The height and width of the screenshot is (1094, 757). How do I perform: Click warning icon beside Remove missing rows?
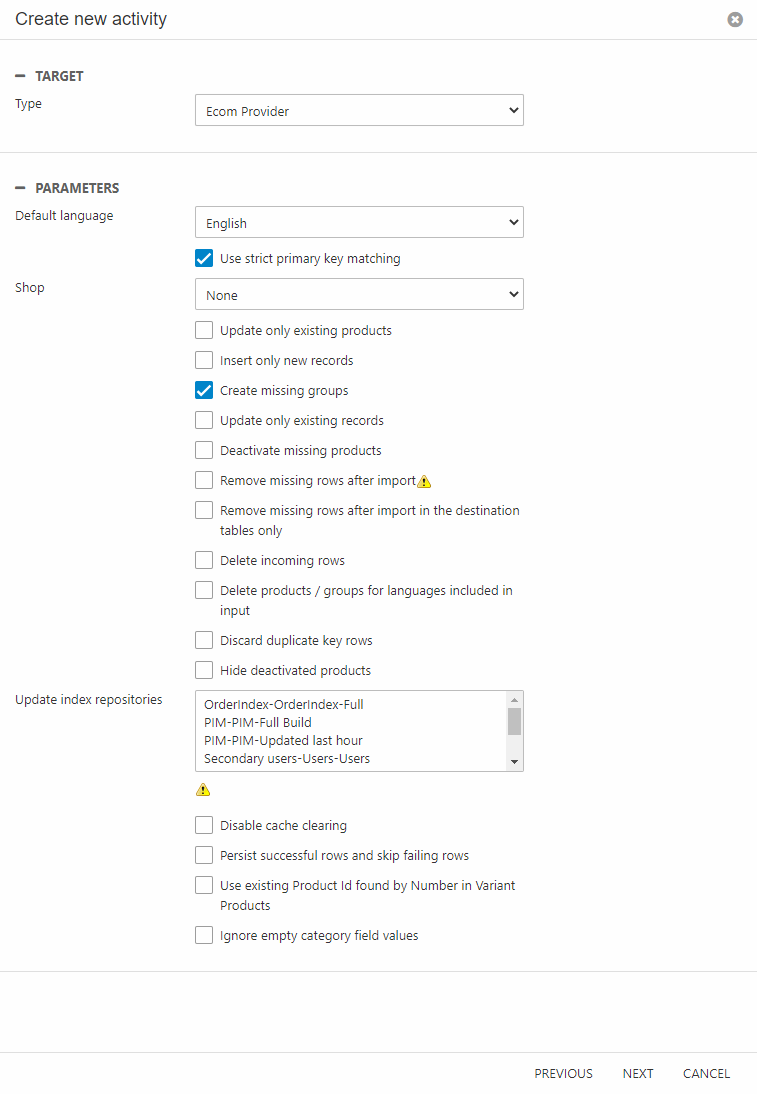(x=424, y=481)
